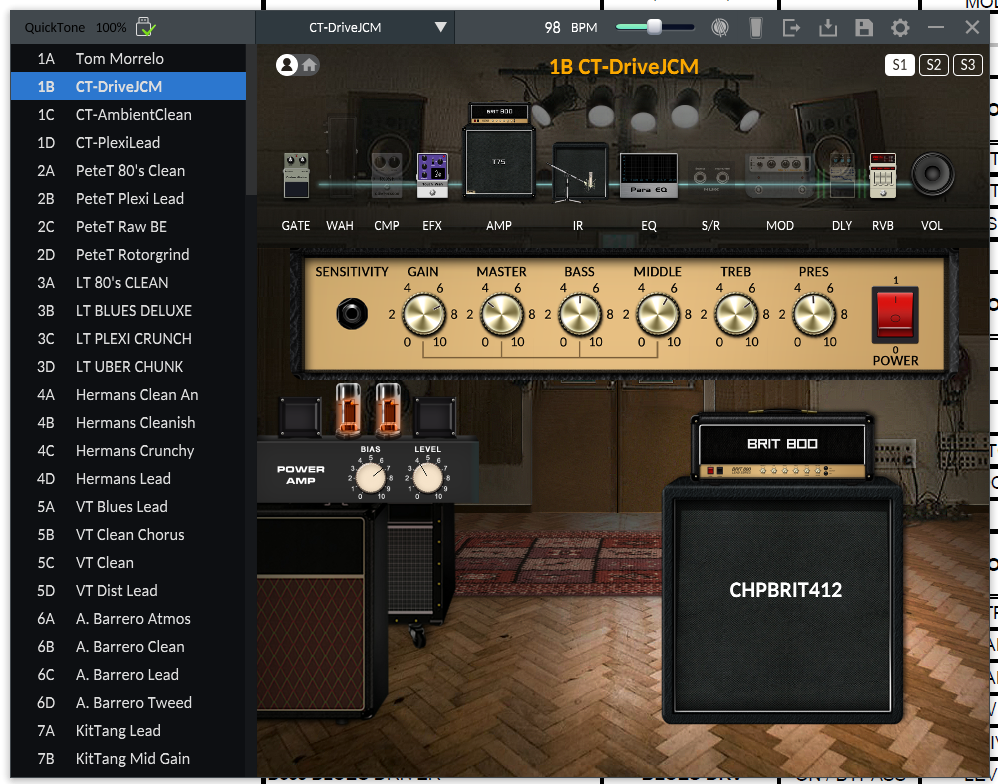Click the PRES knob
The image size is (998, 784).
pyautogui.click(x=813, y=314)
